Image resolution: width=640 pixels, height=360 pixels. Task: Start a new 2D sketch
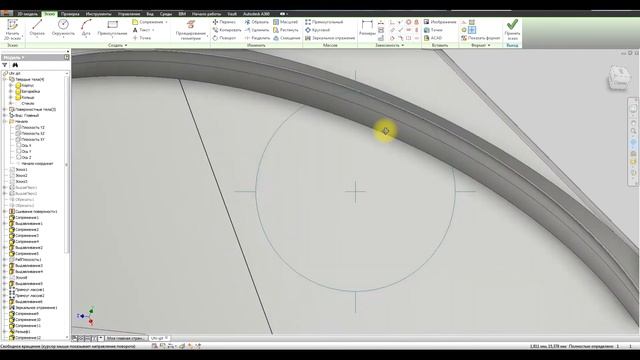12,29
